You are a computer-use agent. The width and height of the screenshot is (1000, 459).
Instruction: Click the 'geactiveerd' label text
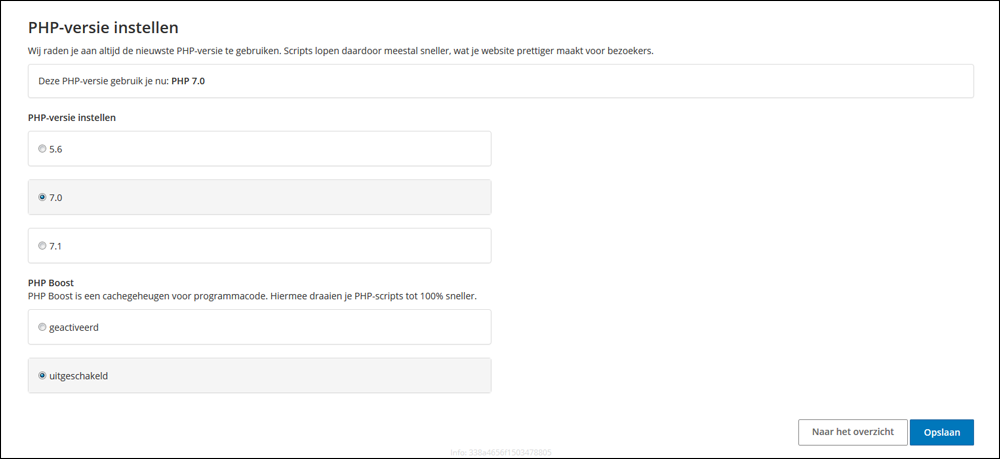click(x=75, y=327)
